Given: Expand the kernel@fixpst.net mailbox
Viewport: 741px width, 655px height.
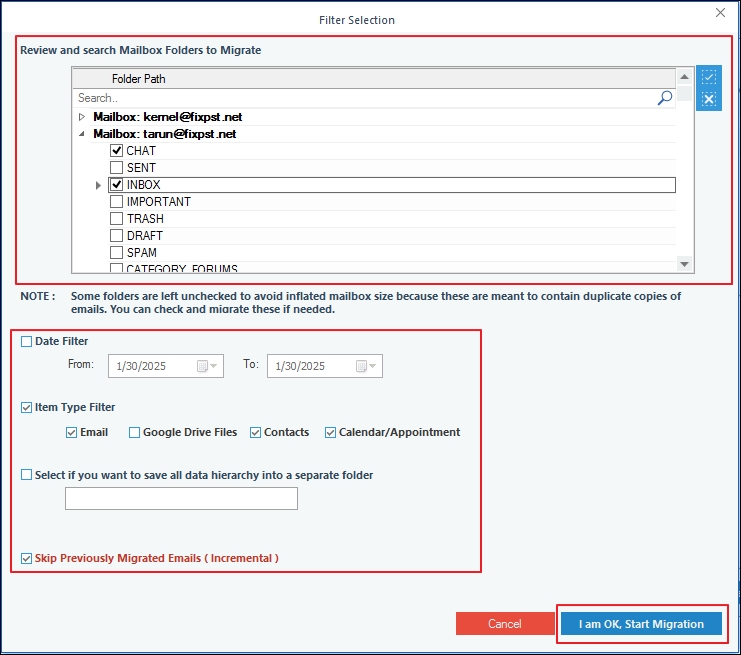Looking at the screenshot, I should 82,117.
